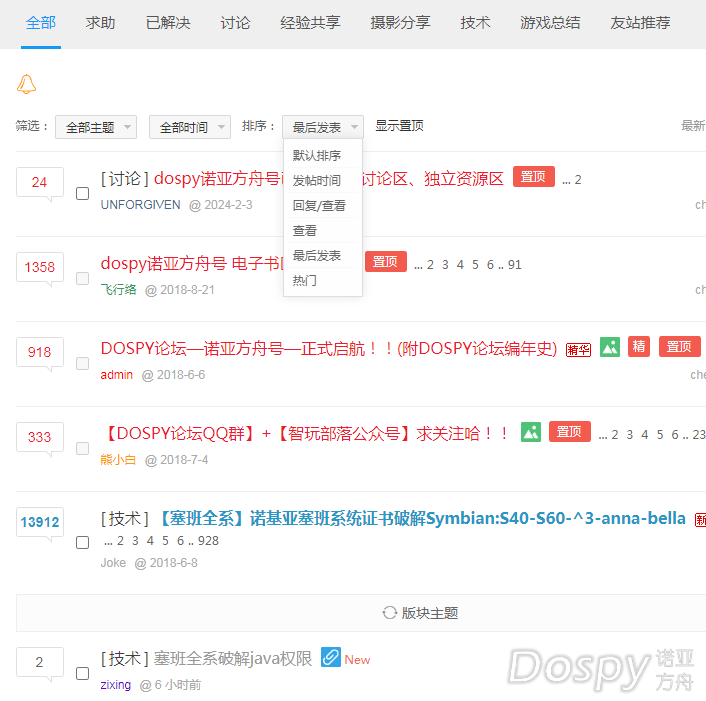This screenshot has height=701, width=706.
Task: Switch to the 经验共享 tab
Action: tap(310, 23)
